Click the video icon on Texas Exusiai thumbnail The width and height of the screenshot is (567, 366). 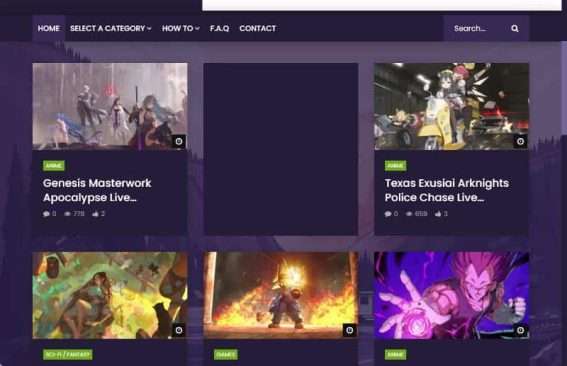click(520, 141)
